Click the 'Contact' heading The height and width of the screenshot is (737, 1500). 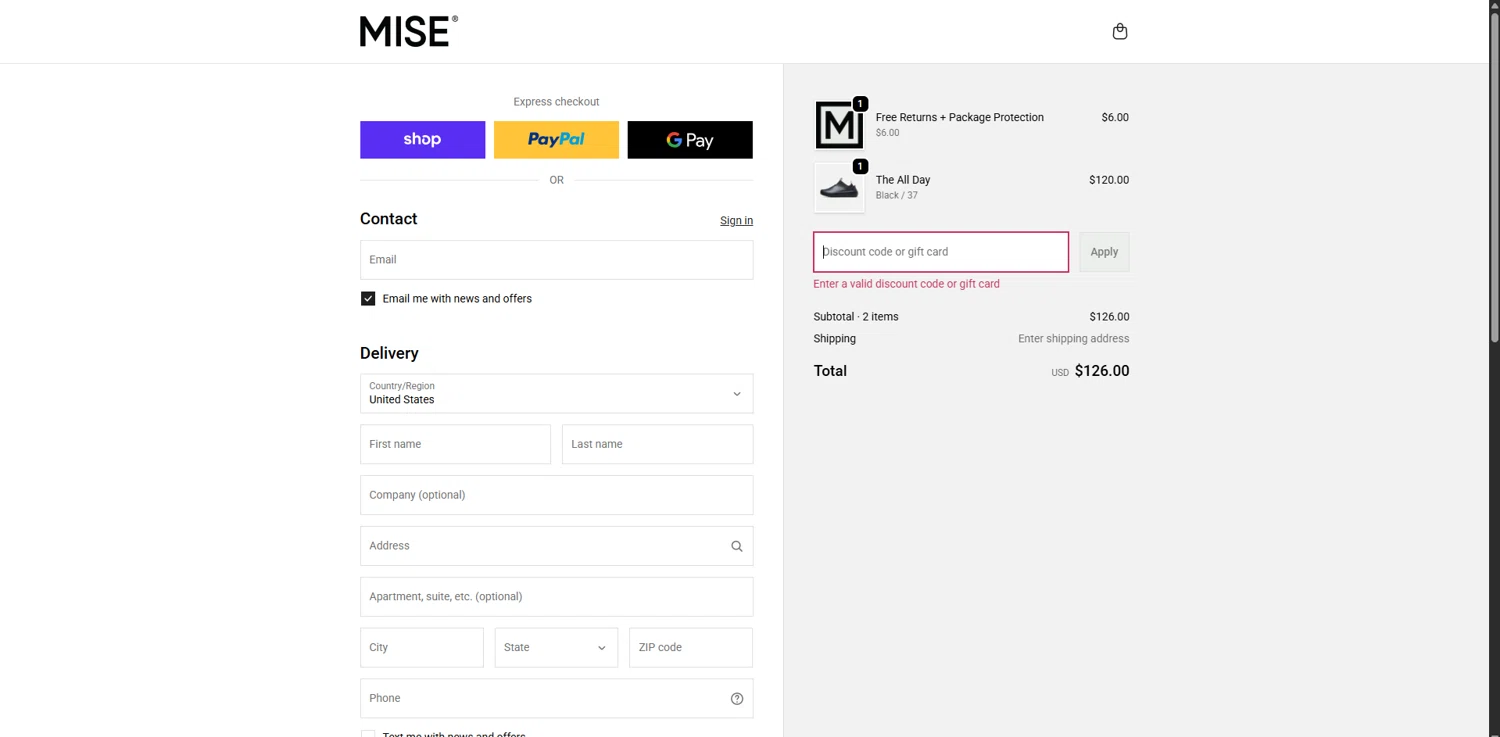pos(388,219)
